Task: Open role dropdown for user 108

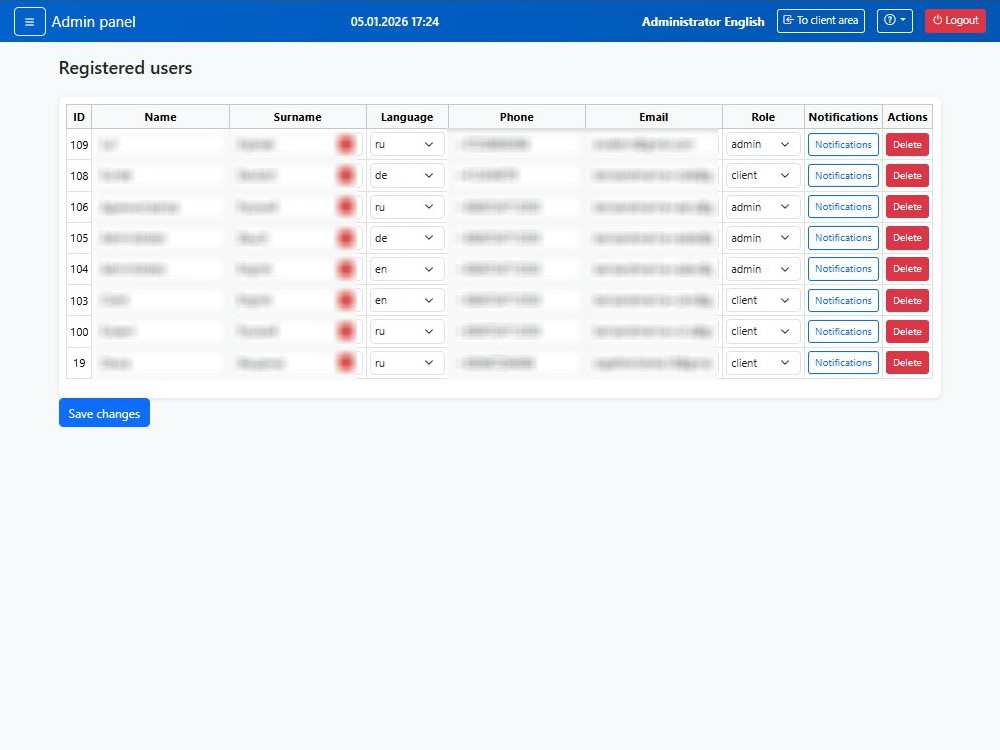Action: pos(763,175)
